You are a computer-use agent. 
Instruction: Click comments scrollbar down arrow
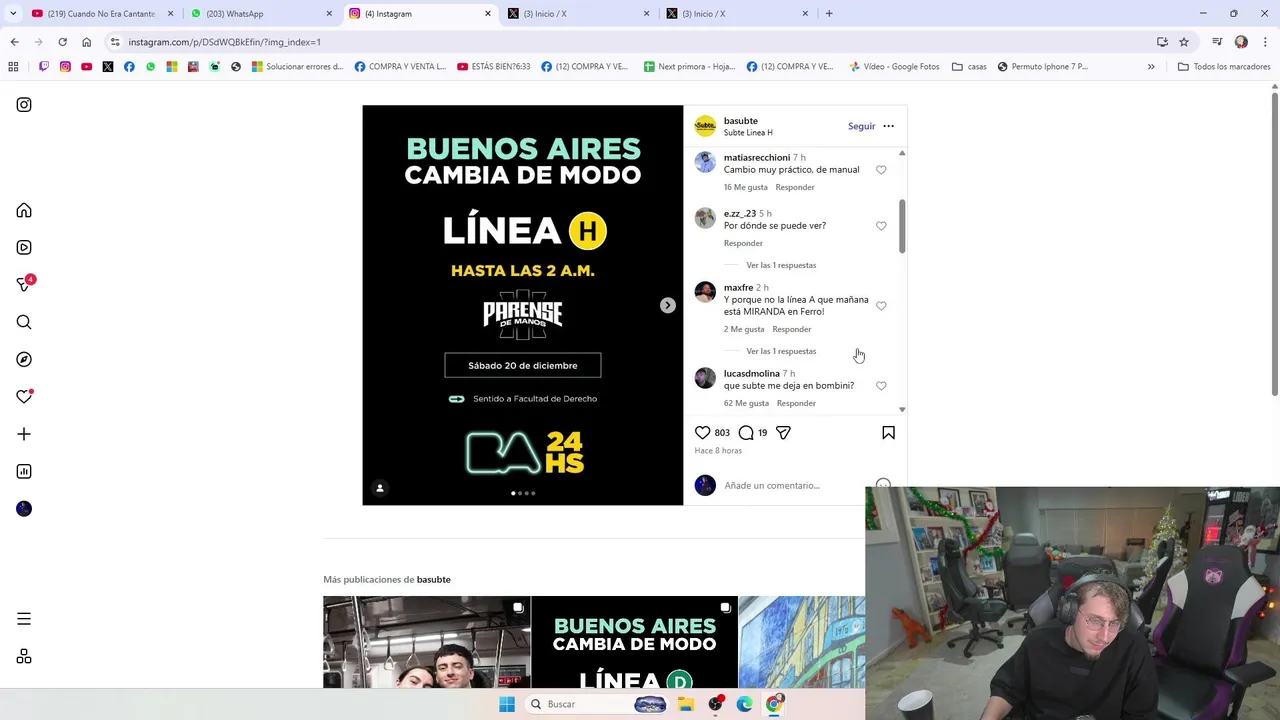pos(902,410)
